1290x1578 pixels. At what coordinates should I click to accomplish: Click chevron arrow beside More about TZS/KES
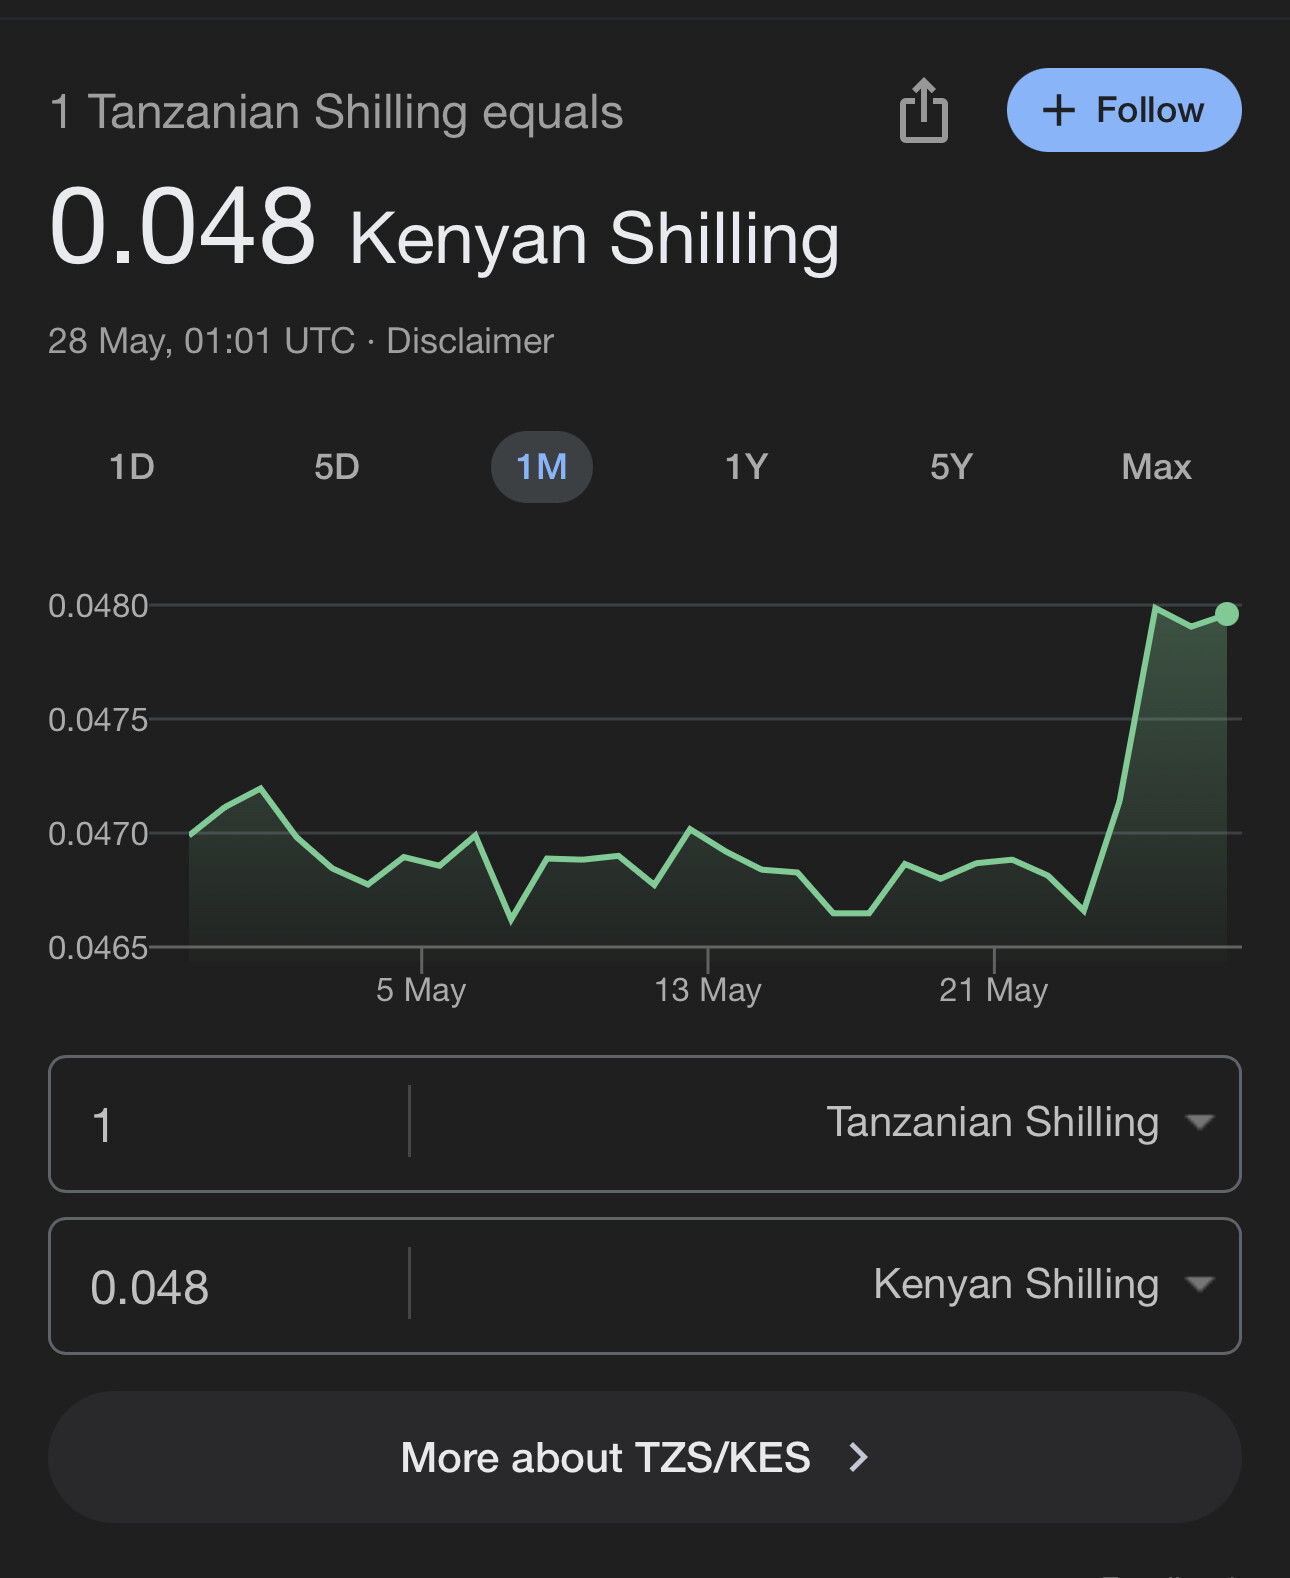[858, 1457]
